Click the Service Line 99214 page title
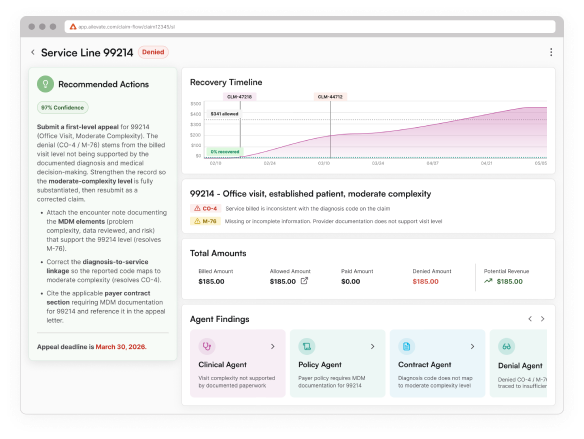Image resolution: width=584 pixels, height=439 pixels. [87, 53]
